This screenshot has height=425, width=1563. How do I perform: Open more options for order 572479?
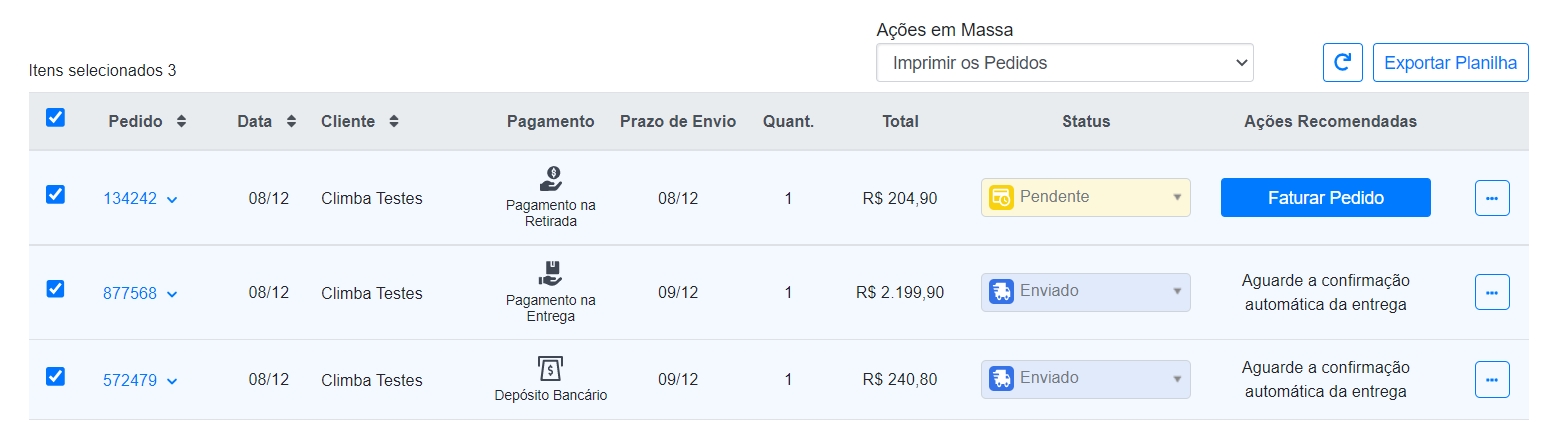click(x=1492, y=379)
